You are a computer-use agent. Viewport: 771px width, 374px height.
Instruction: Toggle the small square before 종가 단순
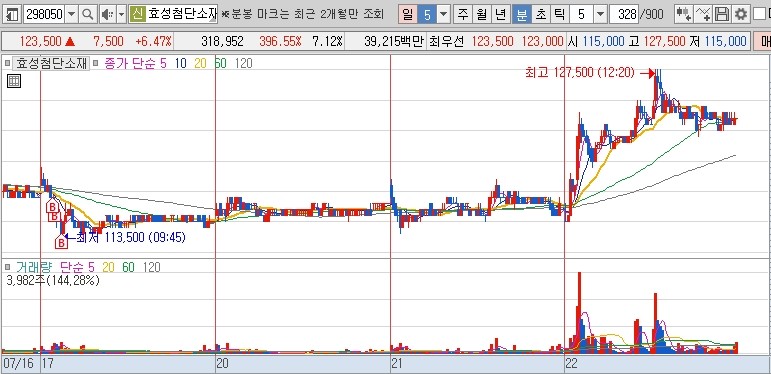96,63
